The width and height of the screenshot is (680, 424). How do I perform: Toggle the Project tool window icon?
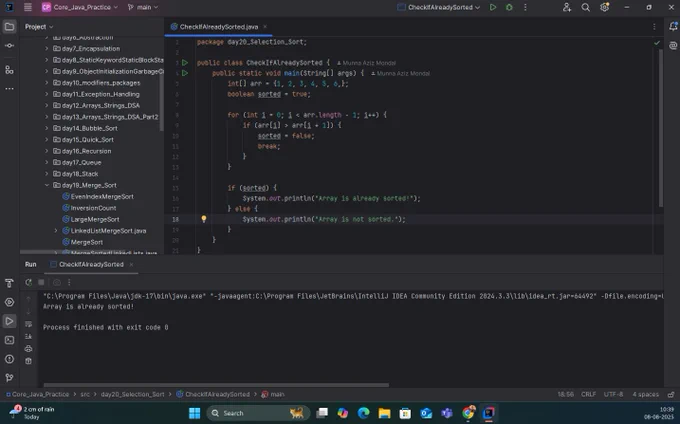[9, 27]
